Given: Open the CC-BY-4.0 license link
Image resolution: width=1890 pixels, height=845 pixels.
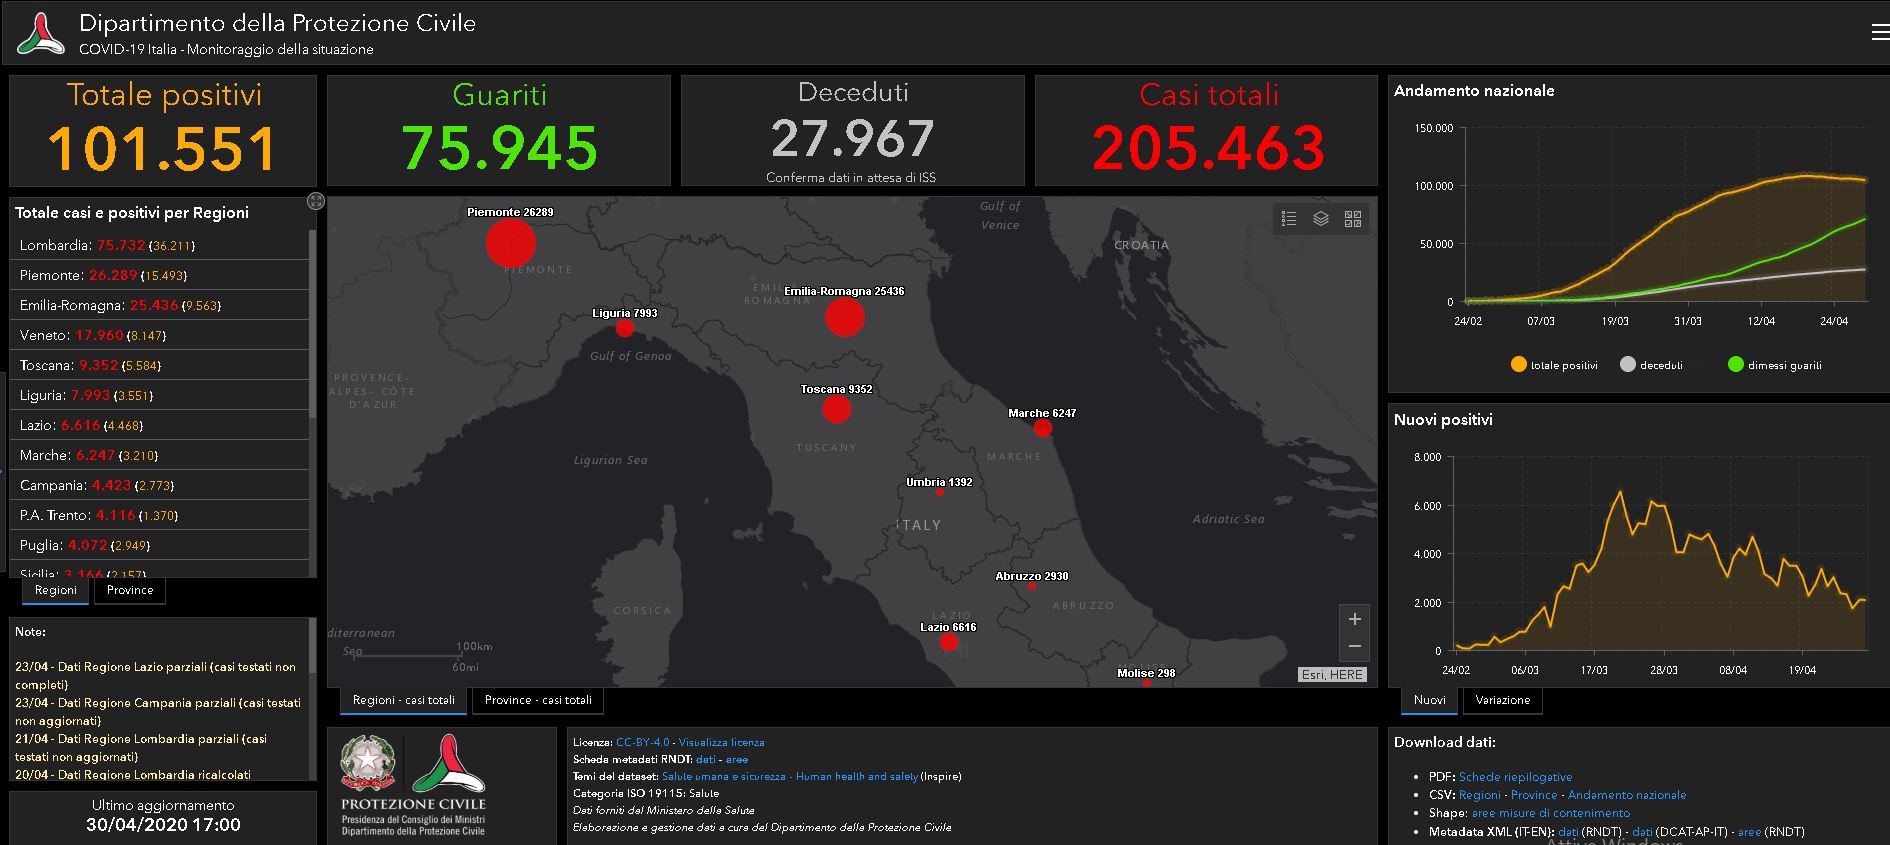Looking at the screenshot, I should pos(642,742).
